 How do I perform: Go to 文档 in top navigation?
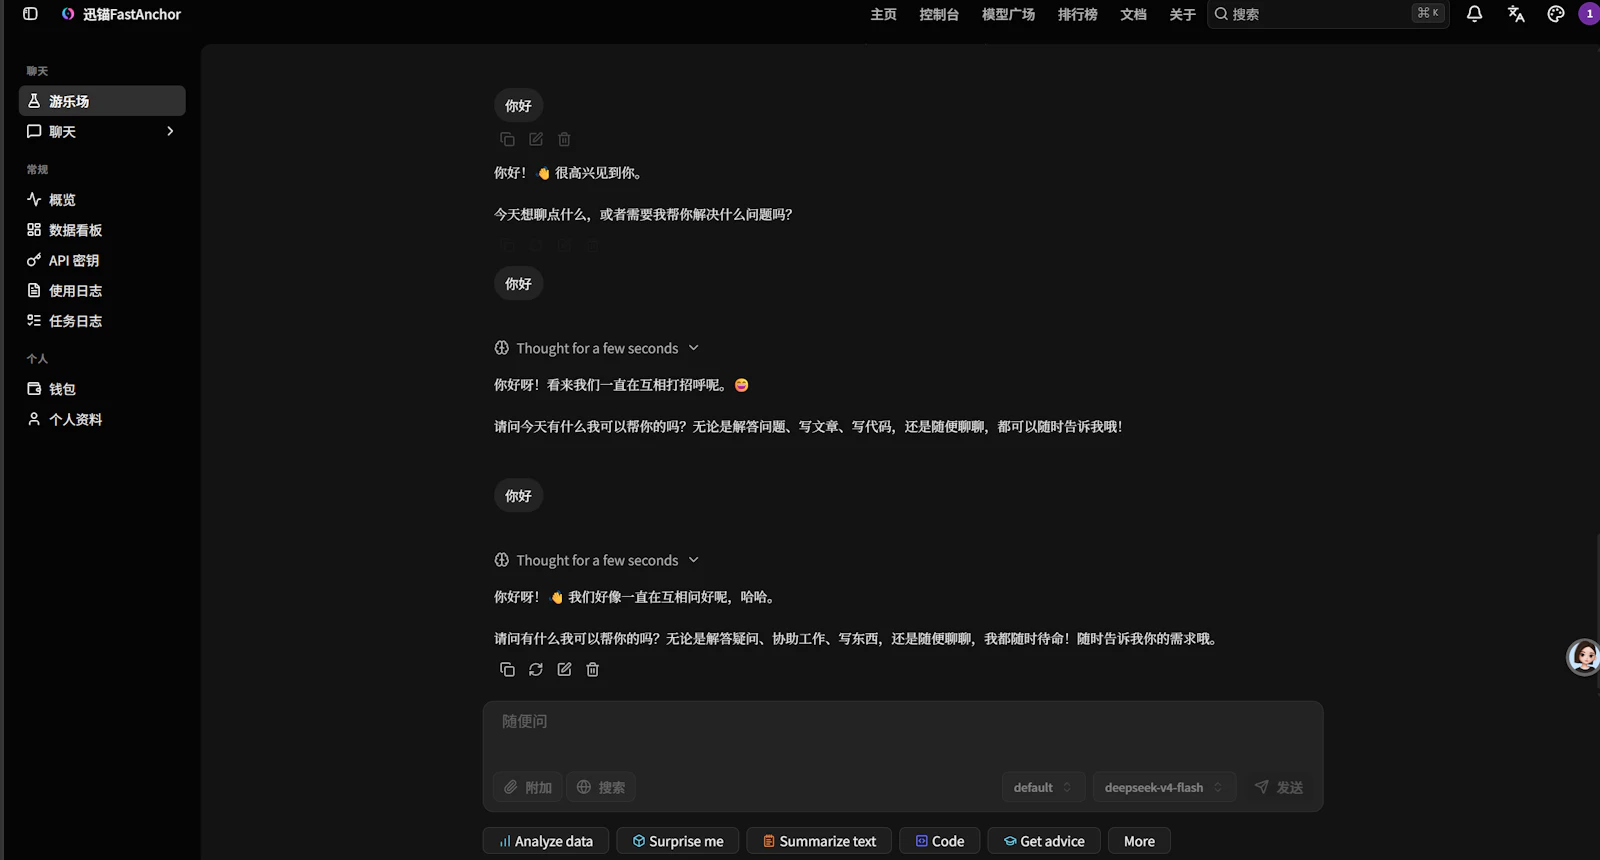click(1133, 14)
